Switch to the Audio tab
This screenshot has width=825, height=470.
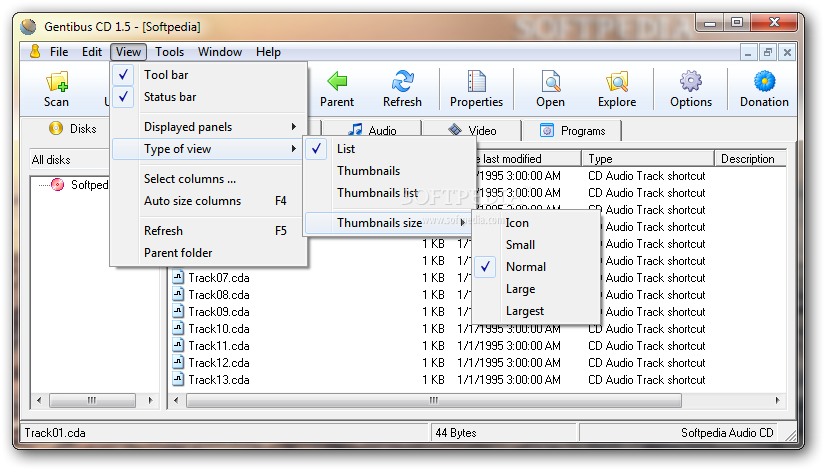(x=372, y=131)
